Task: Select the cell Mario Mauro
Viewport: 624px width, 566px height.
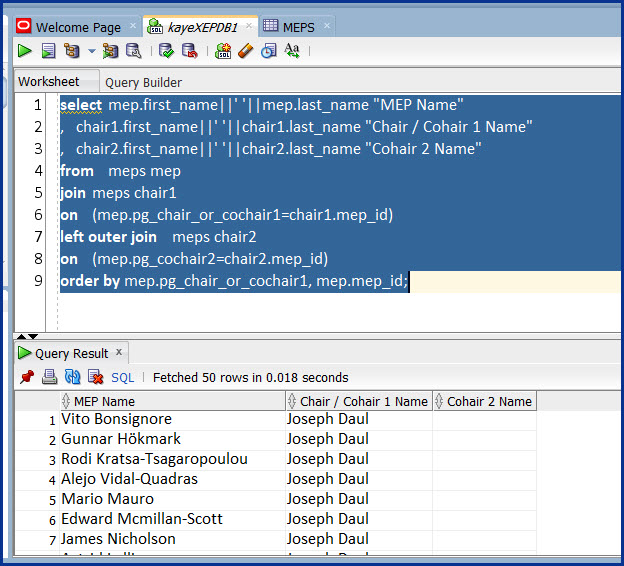Action: [x=172, y=499]
